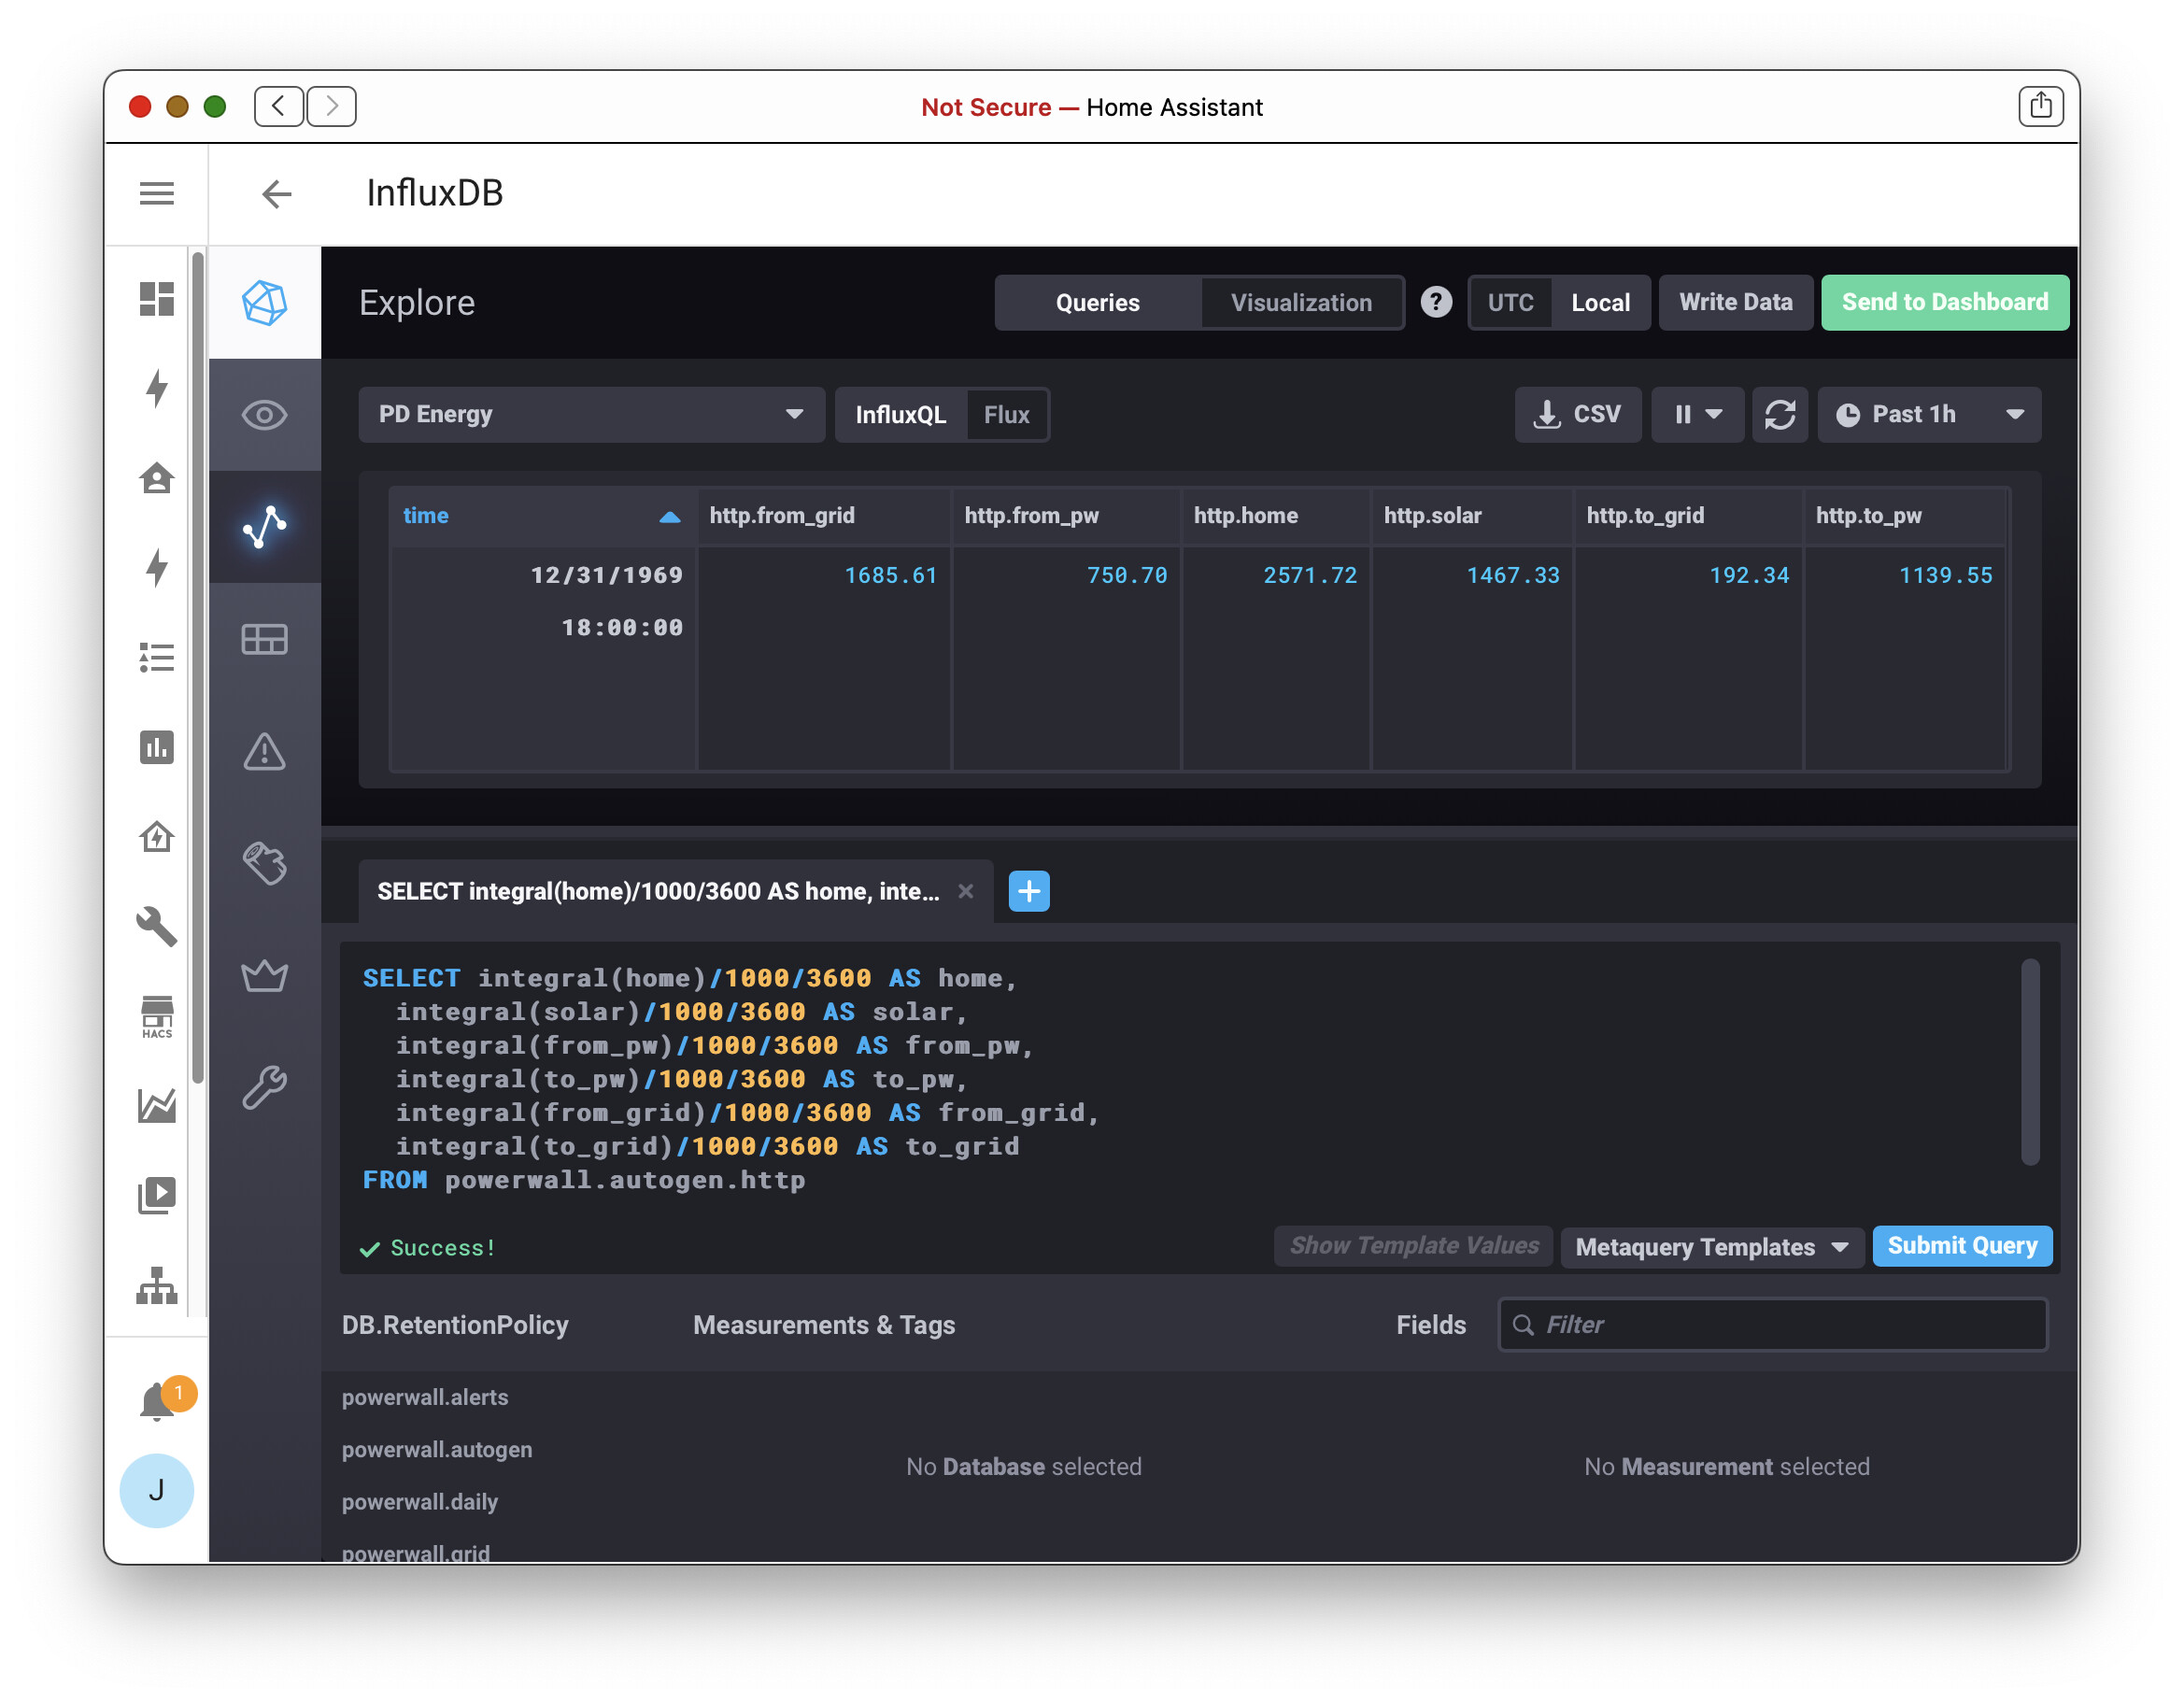Switch the timezone to UTC
2184x1702 pixels.
[1511, 302]
